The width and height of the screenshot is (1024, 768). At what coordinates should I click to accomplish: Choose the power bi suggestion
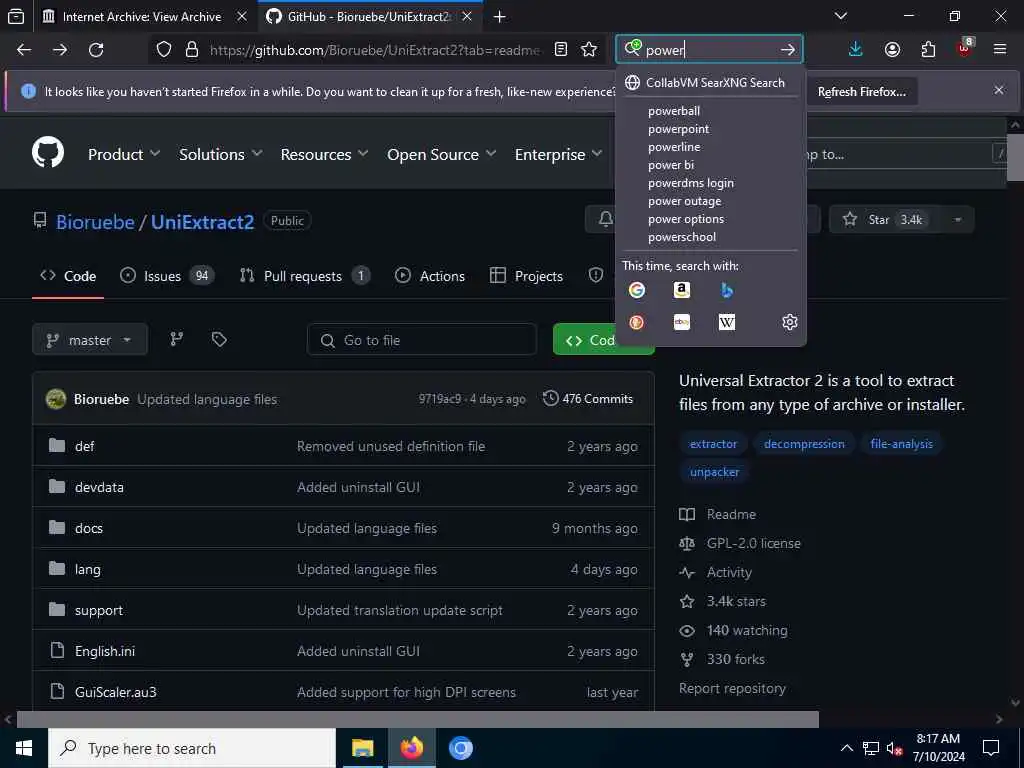671,165
